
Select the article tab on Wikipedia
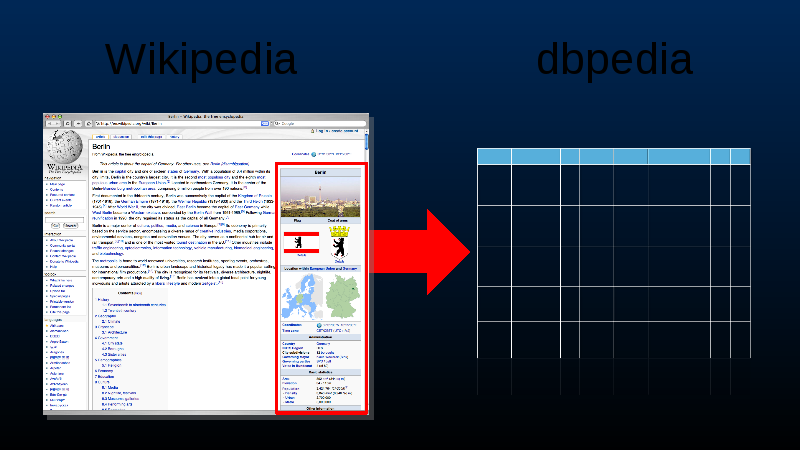click(101, 137)
